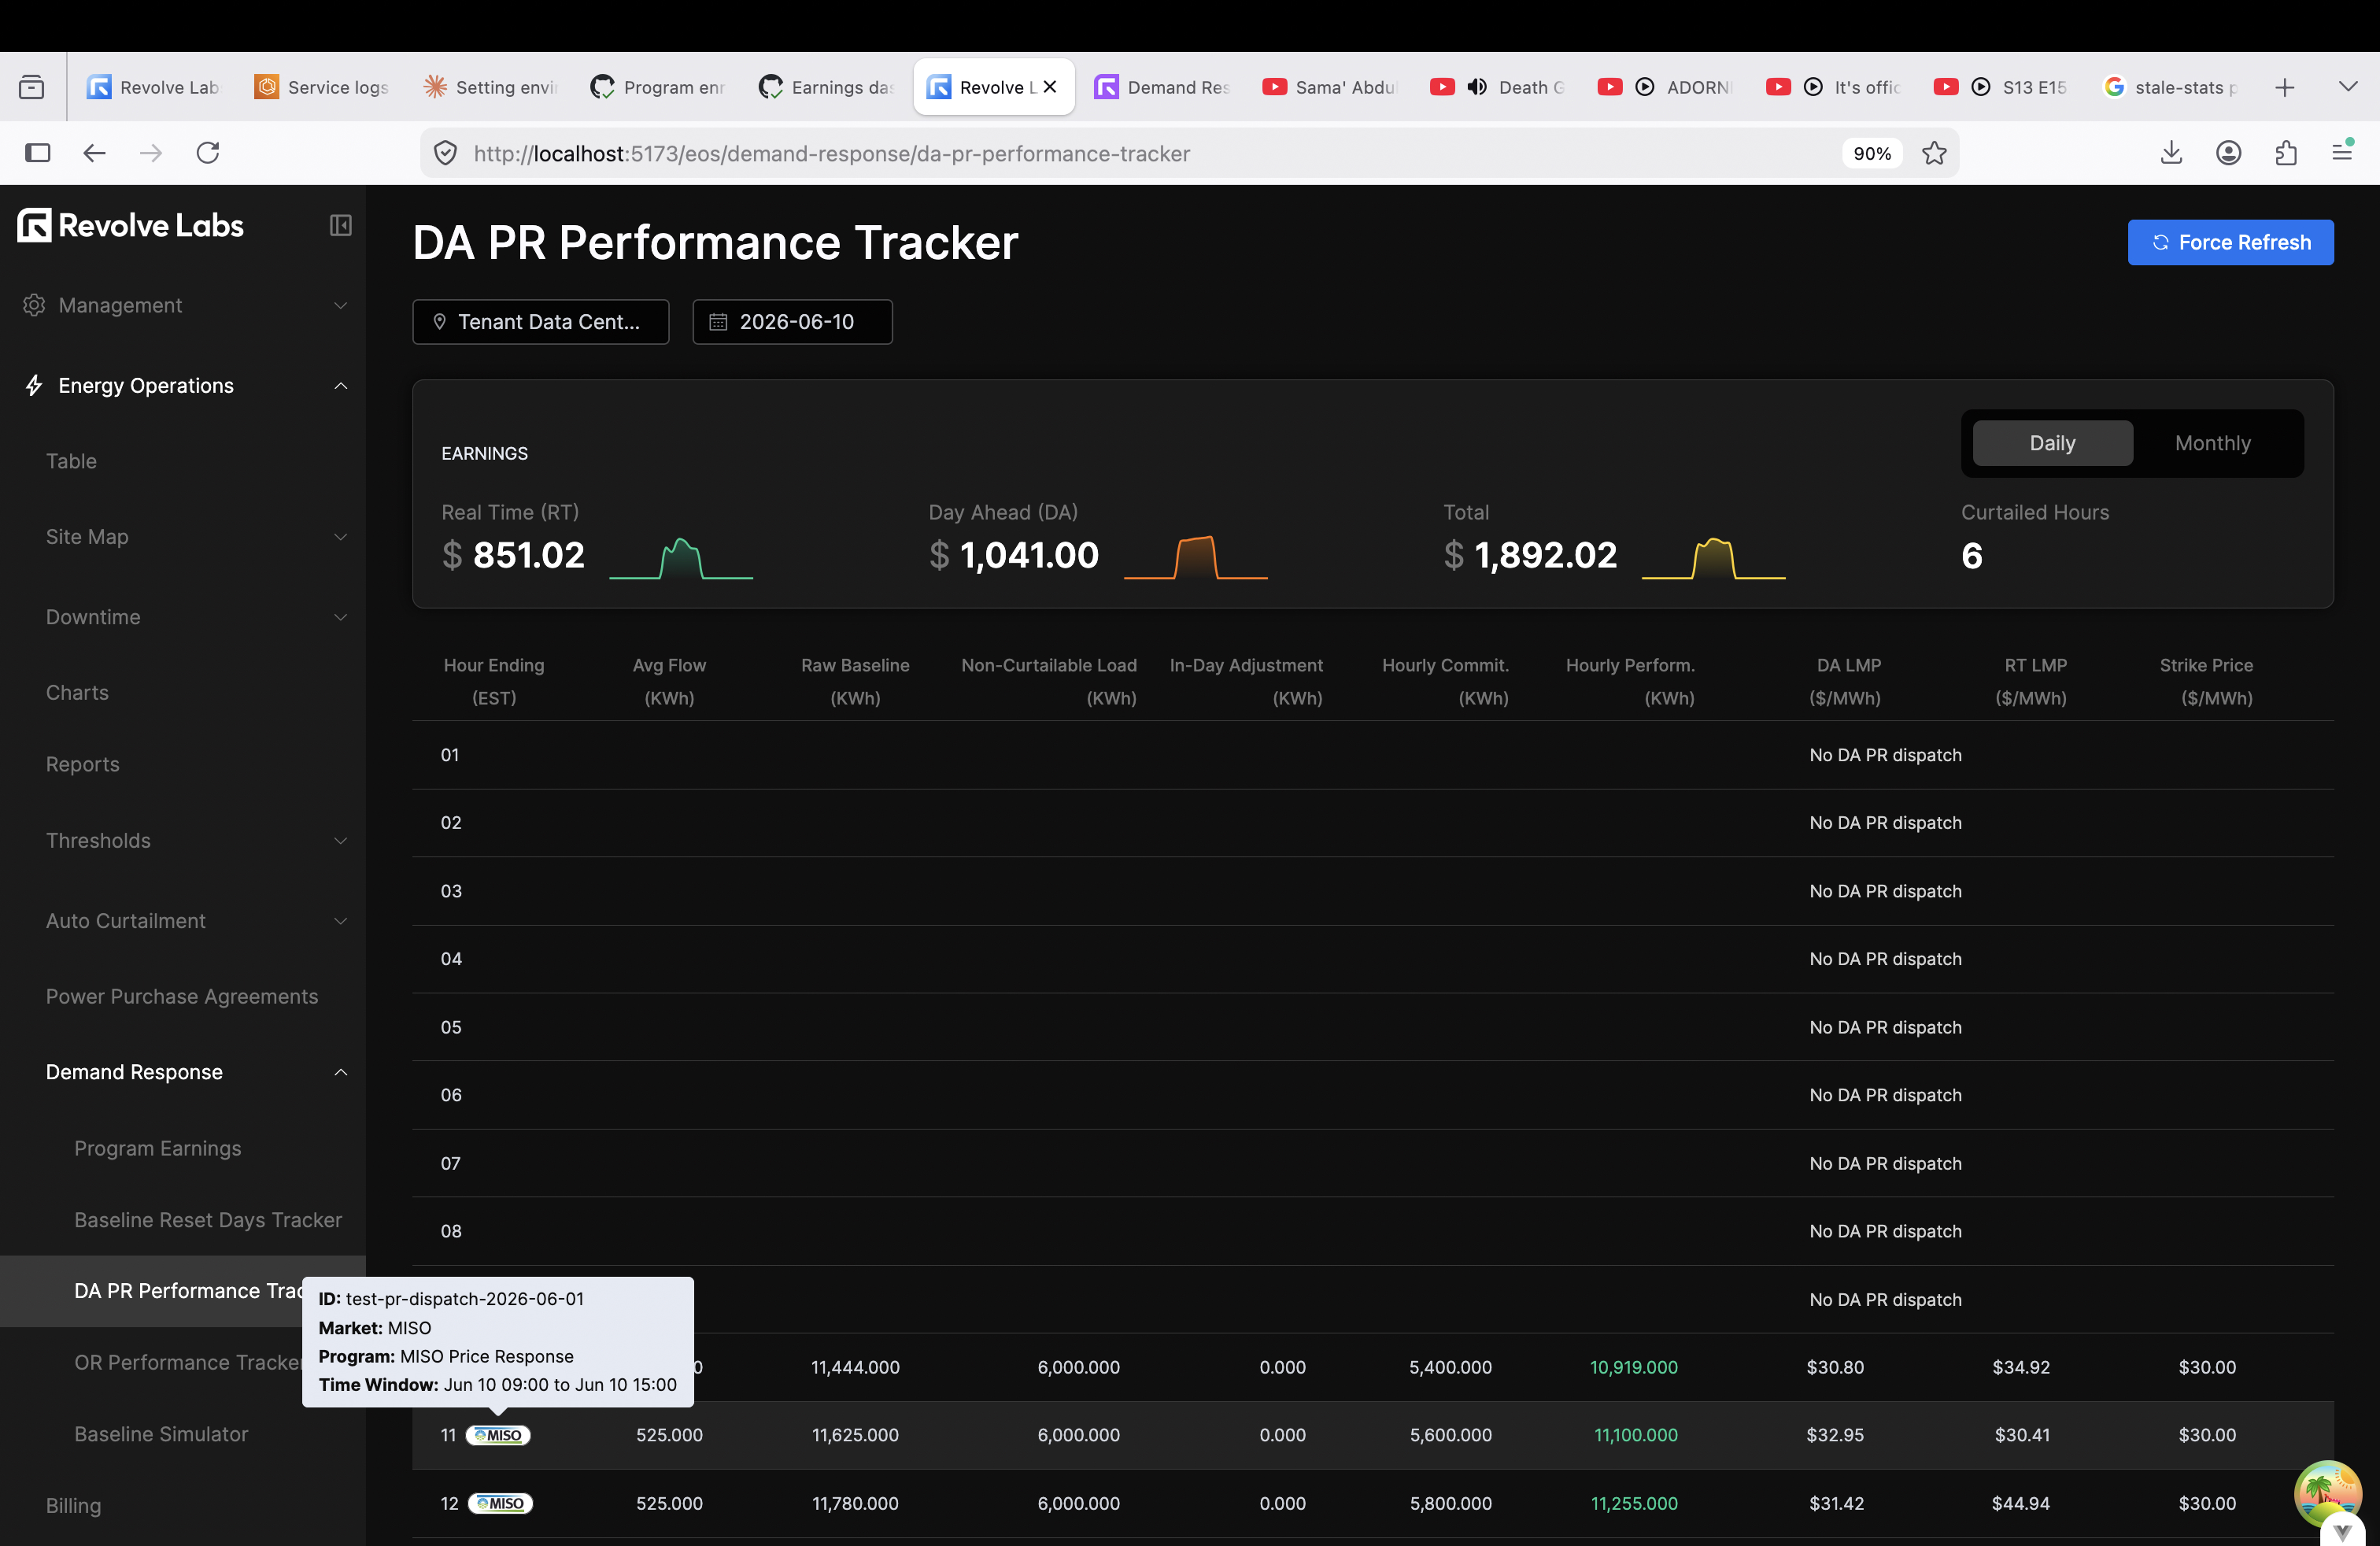The width and height of the screenshot is (2380, 1546).
Task: Open the Charts menu item
Action: [x=77, y=693]
